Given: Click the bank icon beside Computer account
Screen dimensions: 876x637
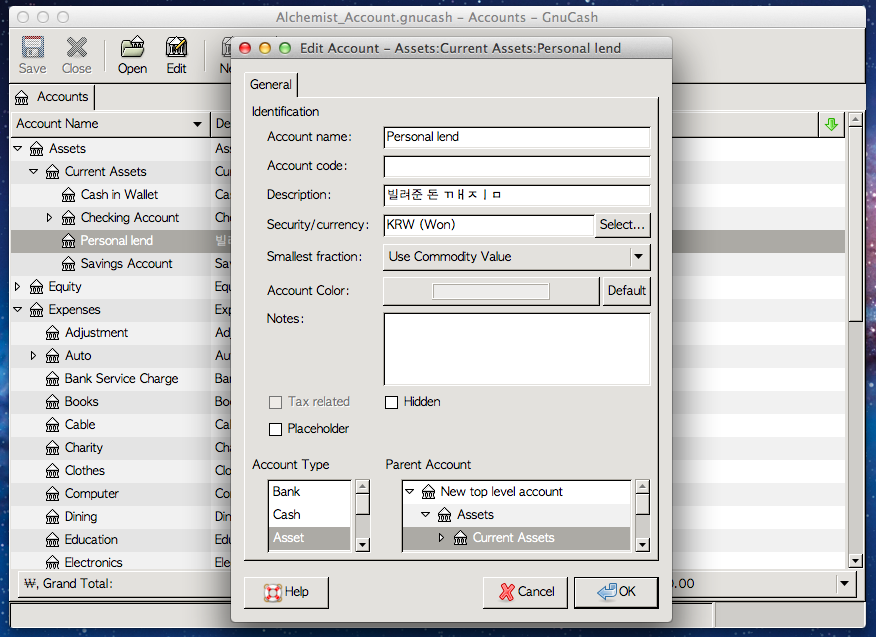Looking at the screenshot, I should 53,494.
